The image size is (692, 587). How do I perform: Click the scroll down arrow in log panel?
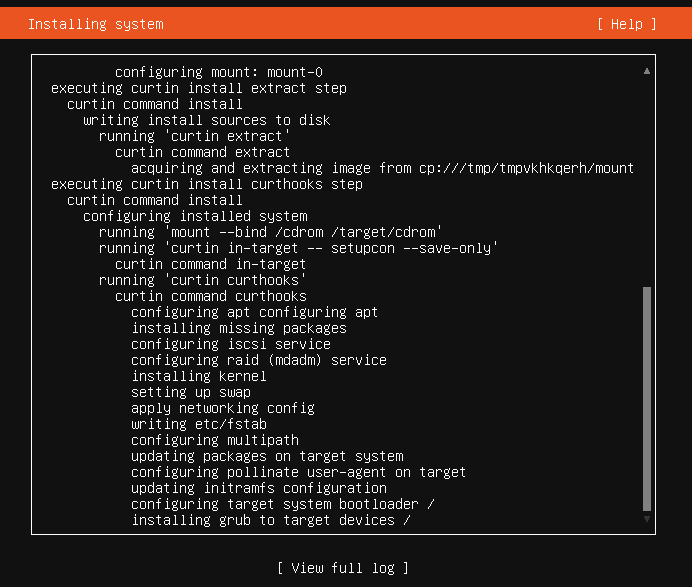pyautogui.click(x=647, y=519)
